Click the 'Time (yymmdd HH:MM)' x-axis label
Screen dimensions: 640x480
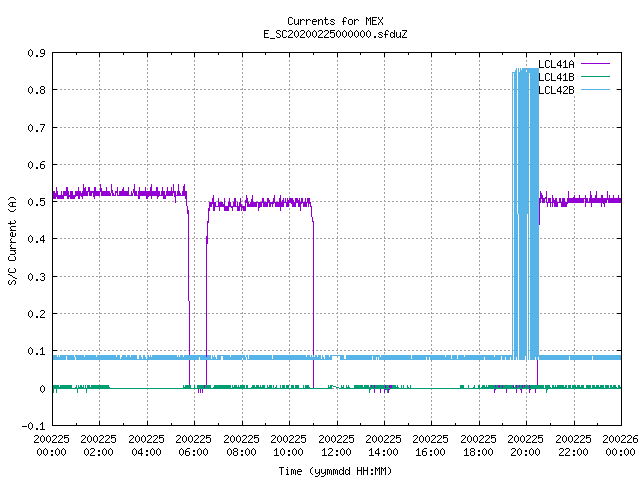(x=335, y=471)
